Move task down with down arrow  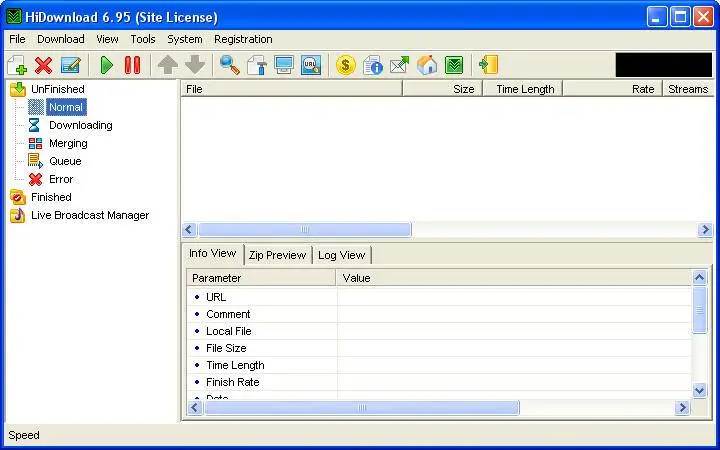click(x=195, y=65)
